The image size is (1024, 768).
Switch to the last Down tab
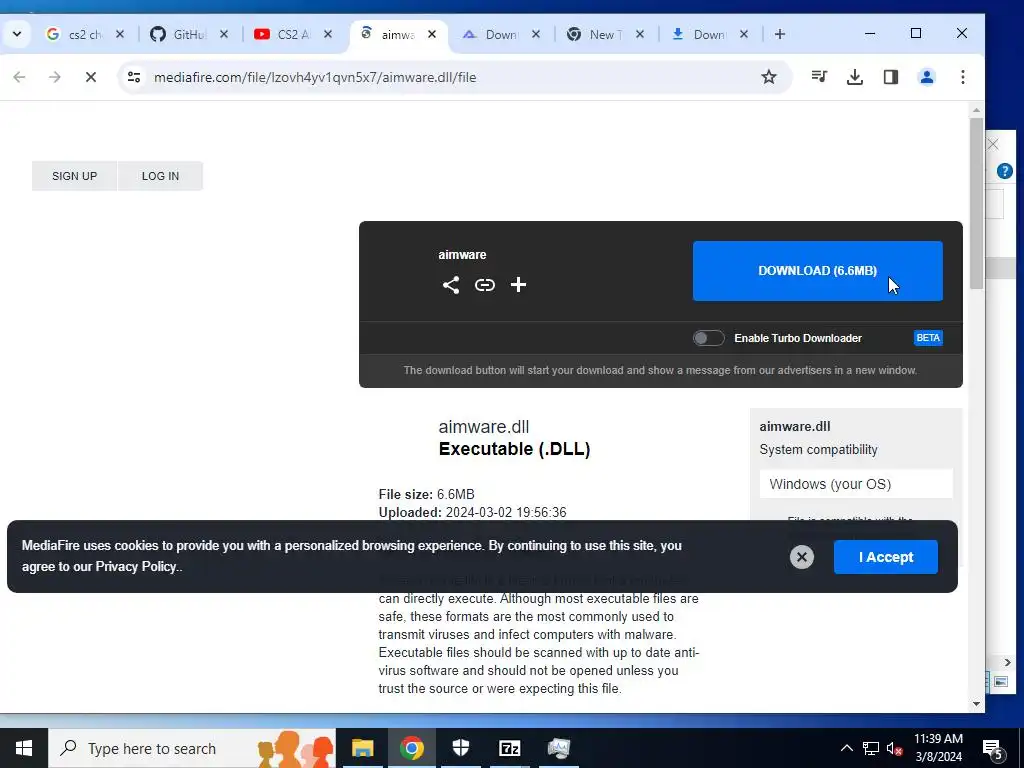[711, 34]
